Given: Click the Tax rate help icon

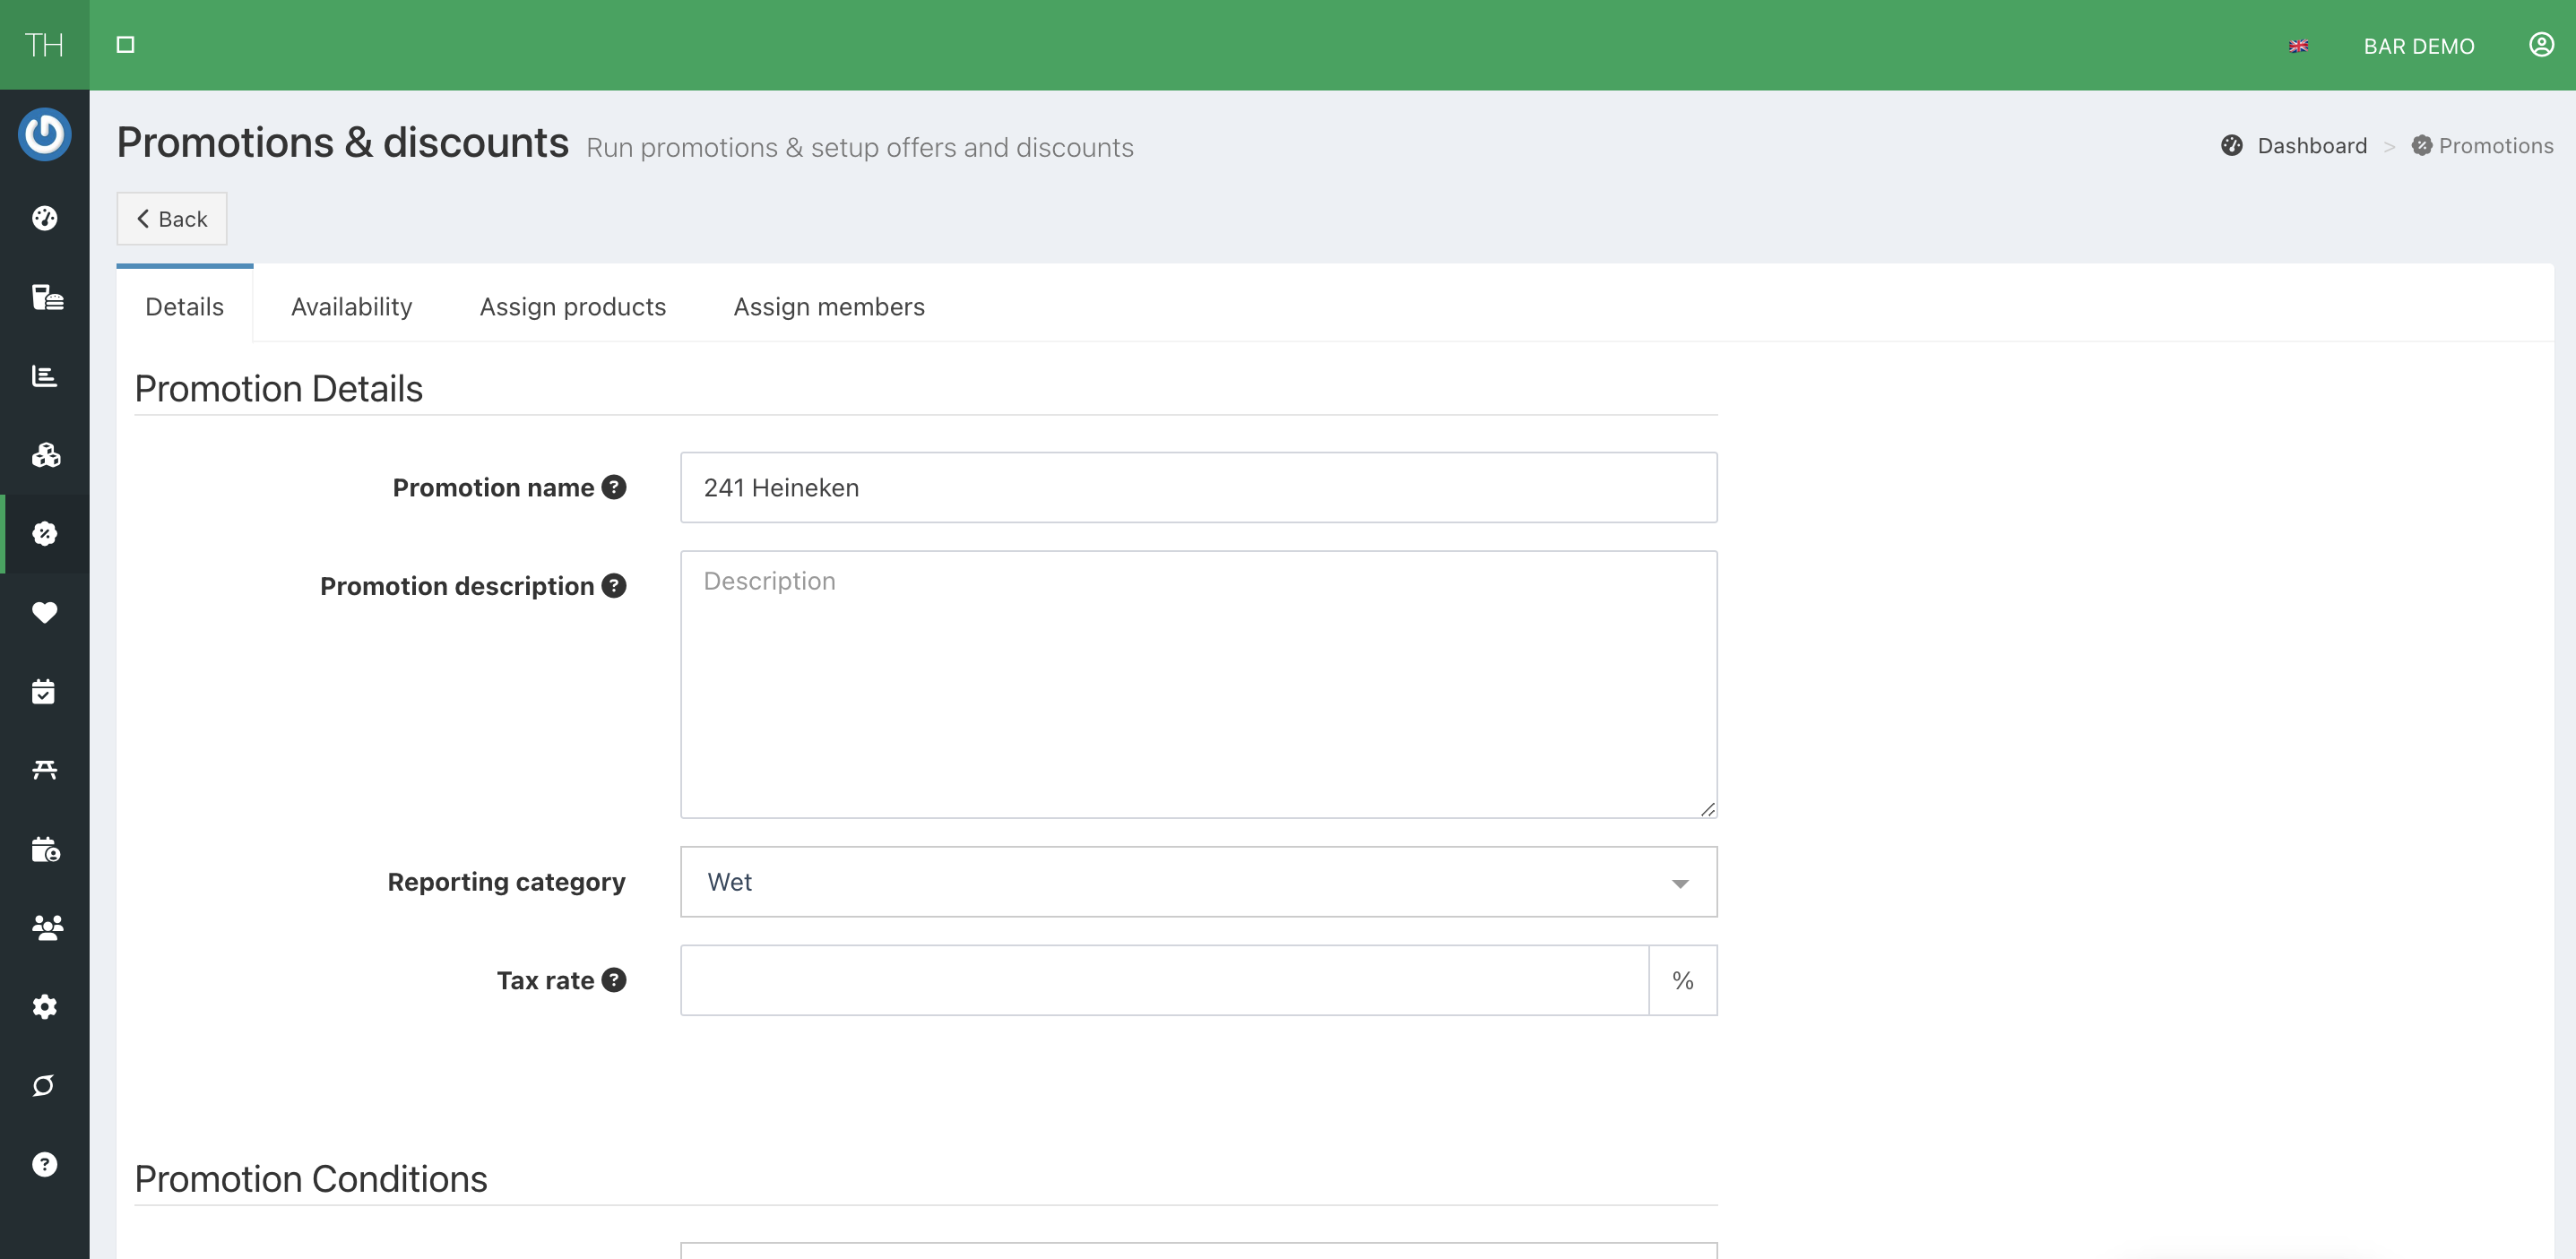Looking at the screenshot, I should click(x=614, y=980).
